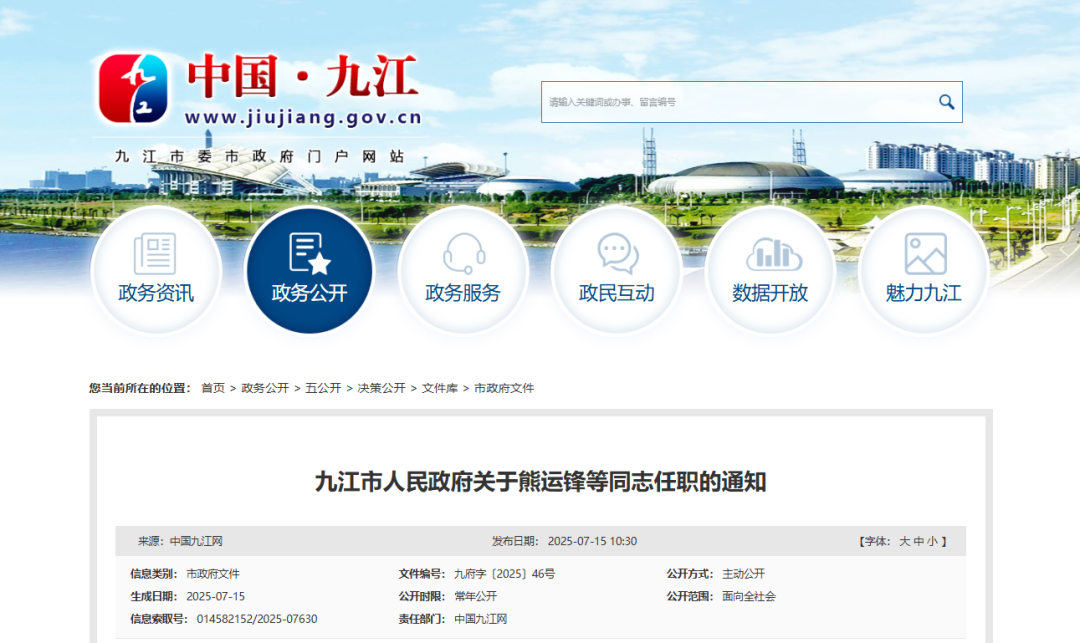This screenshot has width=1080, height=643.
Task: Click index number 014582152/2025-07630
Action: tap(257, 619)
